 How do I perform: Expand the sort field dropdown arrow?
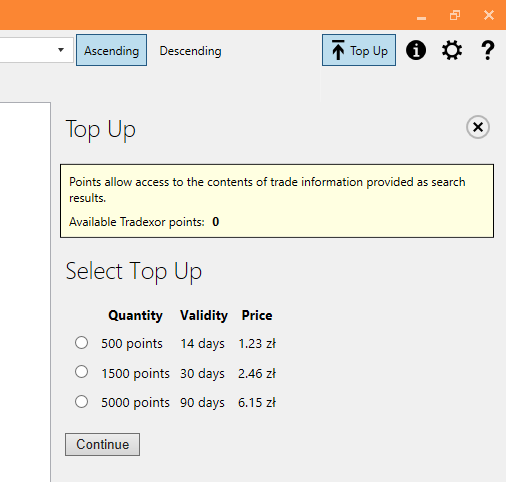[61, 50]
